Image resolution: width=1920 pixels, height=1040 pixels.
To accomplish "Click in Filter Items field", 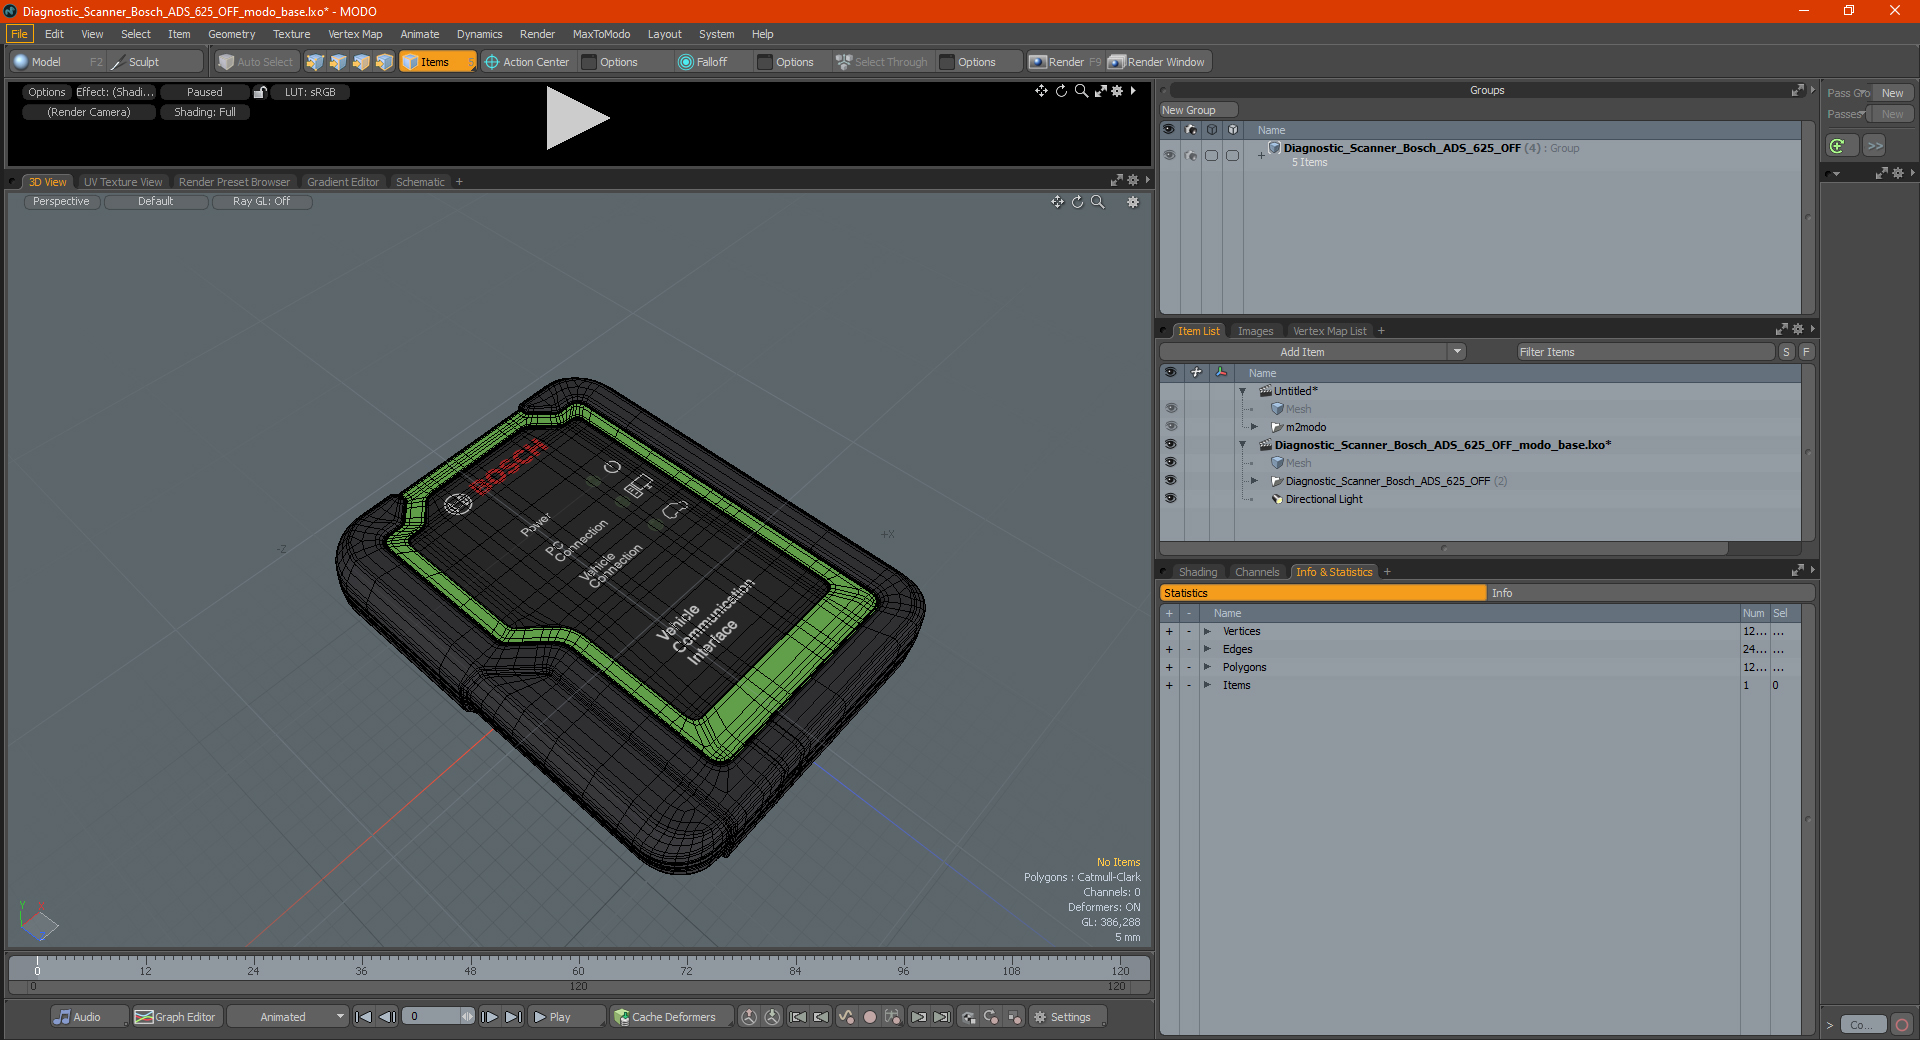I will point(1645,352).
